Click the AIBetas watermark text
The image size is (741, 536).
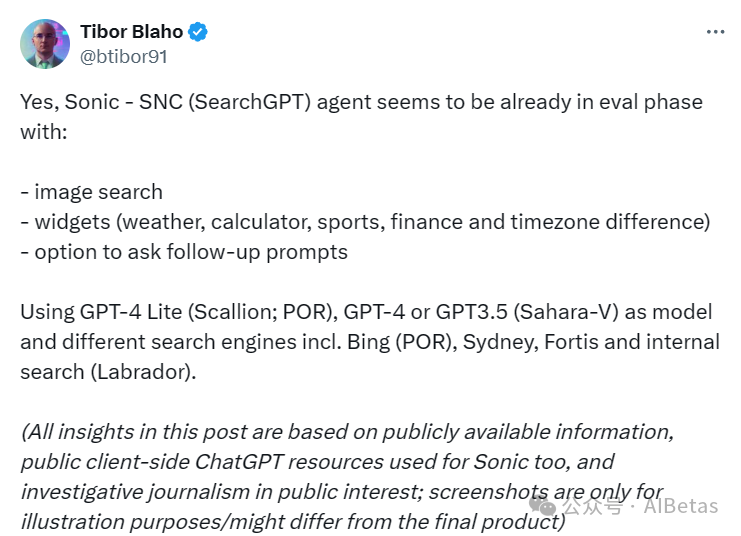click(x=680, y=506)
